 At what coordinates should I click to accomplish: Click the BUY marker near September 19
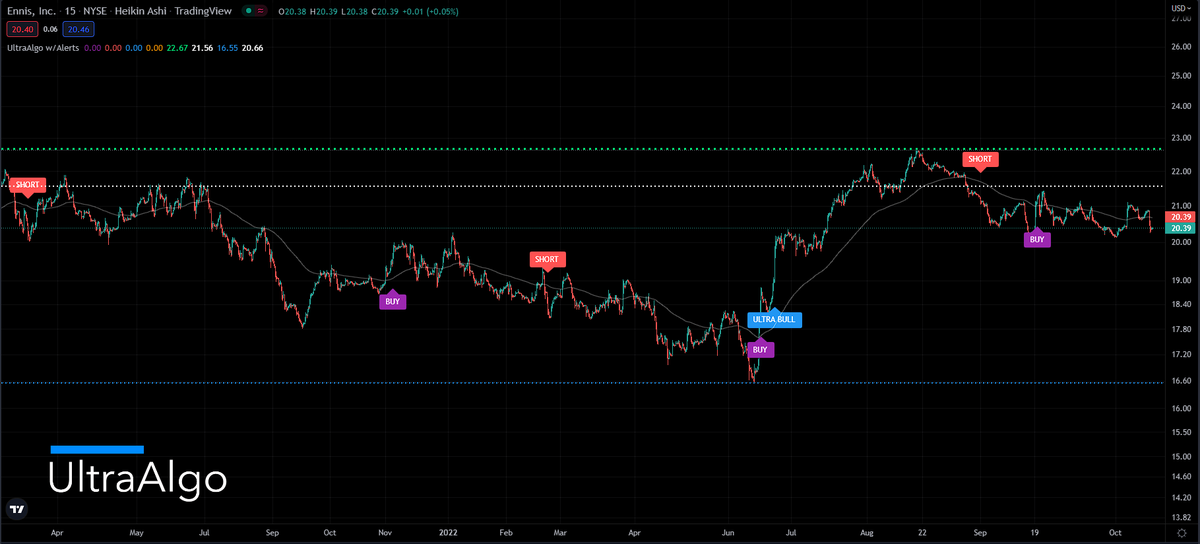1037,239
